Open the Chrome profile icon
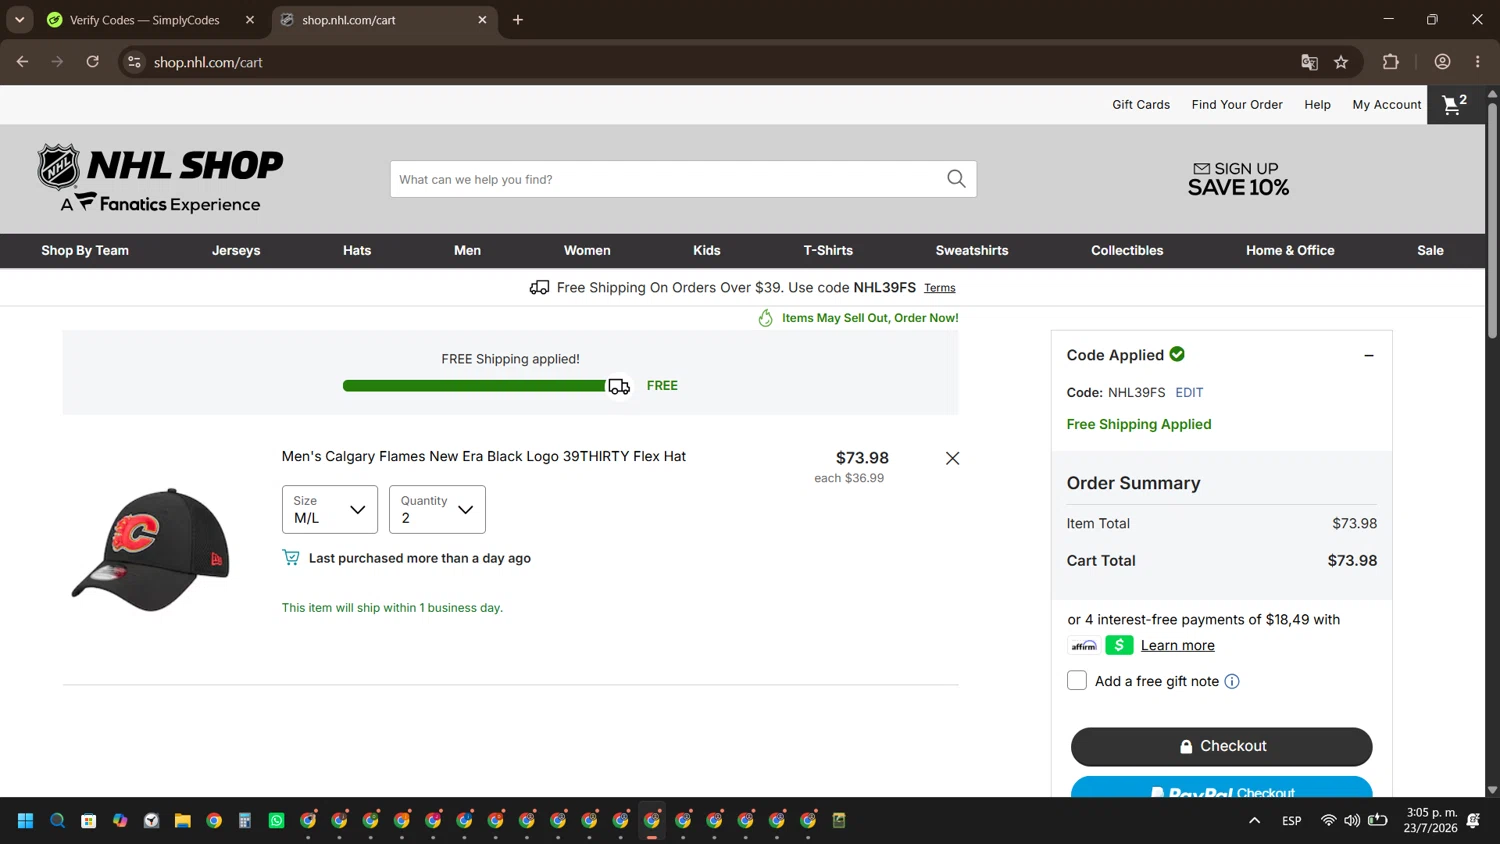Screen dimensions: 1500x844 pos(1442,62)
